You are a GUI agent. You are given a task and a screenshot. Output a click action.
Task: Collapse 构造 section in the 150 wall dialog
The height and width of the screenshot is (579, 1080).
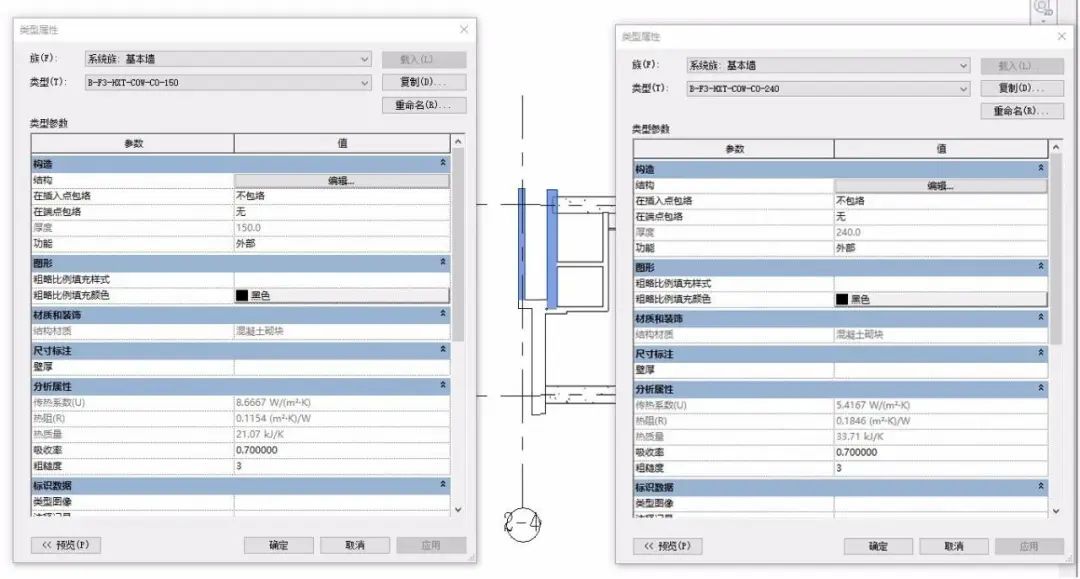(x=443, y=163)
